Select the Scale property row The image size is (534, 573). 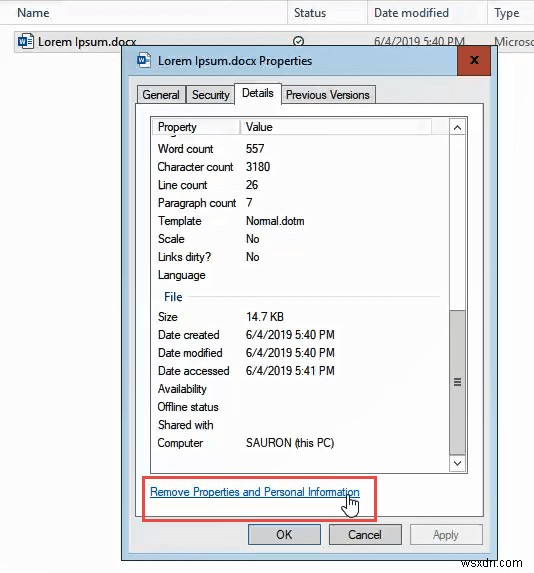(x=299, y=239)
